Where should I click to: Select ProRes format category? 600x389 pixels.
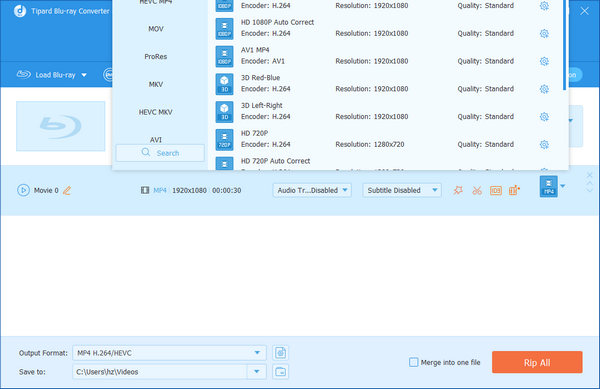pyautogui.click(x=156, y=57)
